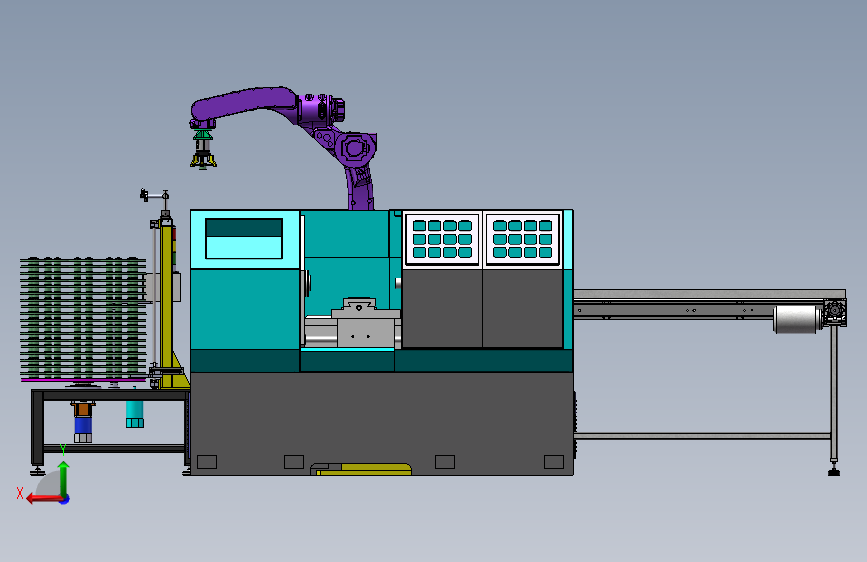Click the blue Z axis ball of the triad
This screenshot has height=562, width=867.
coord(65,499)
